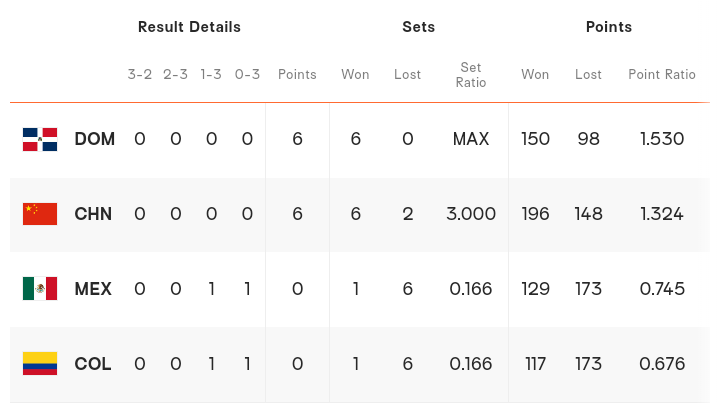The image size is (720, 403).
Task: Select the DOM team name
Action: pos(95,139)
